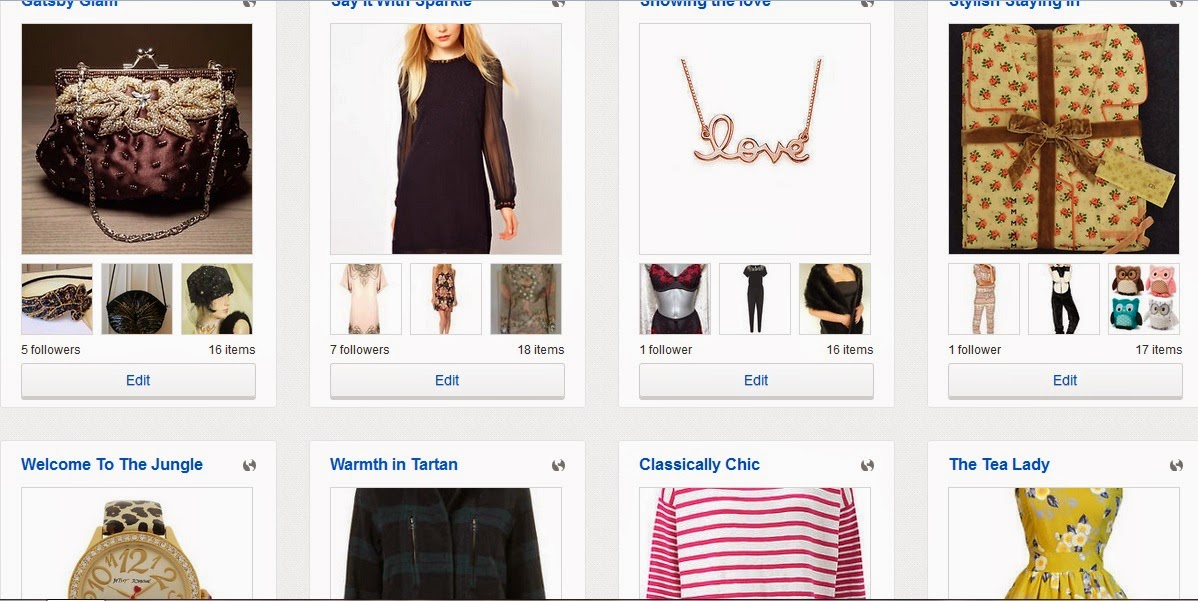This screenshot has width=1198, height=601.
Task: Select the yellow floral dress image
Action: tap(1064, 544)
